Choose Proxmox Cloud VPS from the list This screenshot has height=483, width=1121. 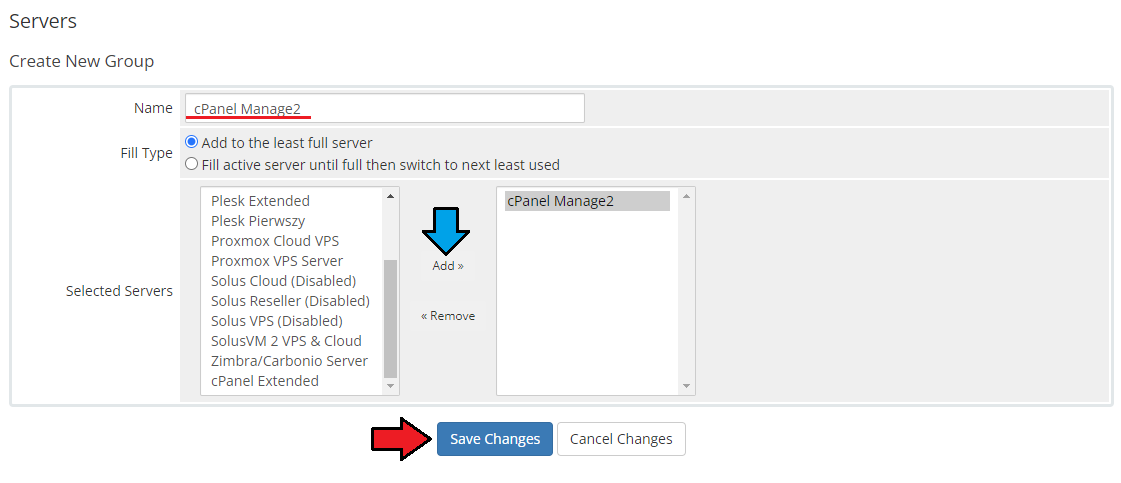[x=275, y=241]
